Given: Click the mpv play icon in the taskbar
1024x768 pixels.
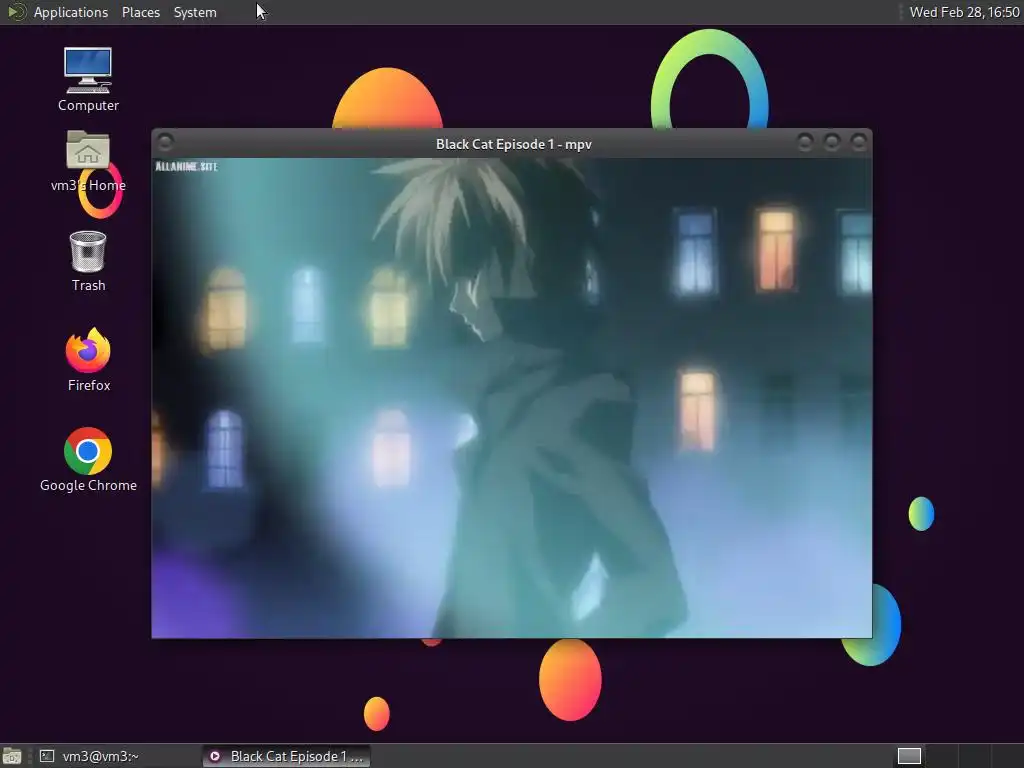Looking at the screenshot, I should coord(215,756).
